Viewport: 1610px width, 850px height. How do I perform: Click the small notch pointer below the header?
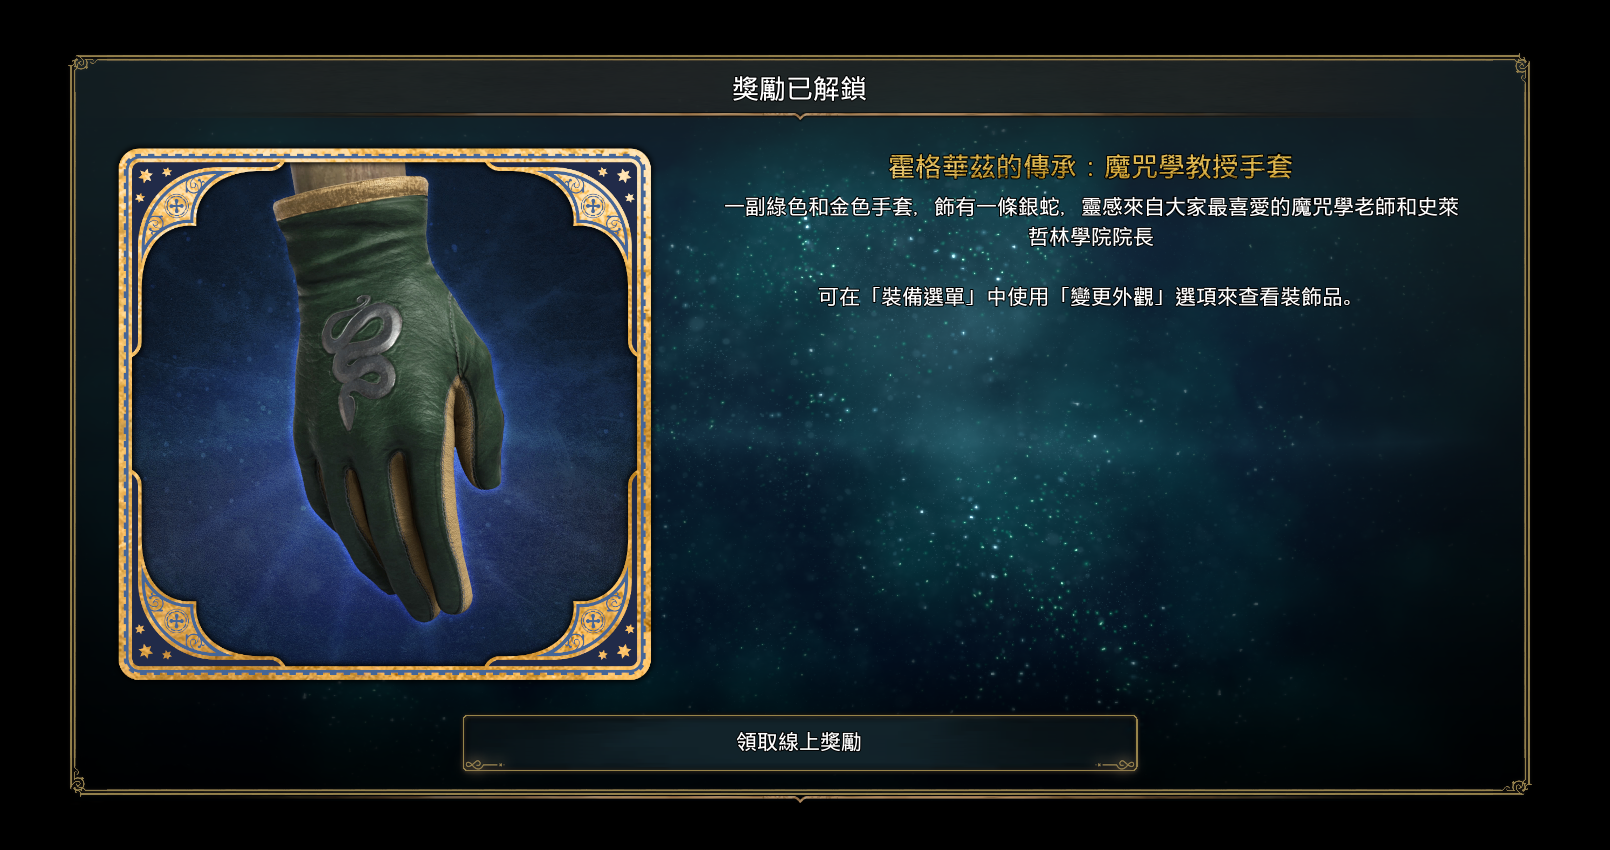pyautogui.click(x=800, y=117)
